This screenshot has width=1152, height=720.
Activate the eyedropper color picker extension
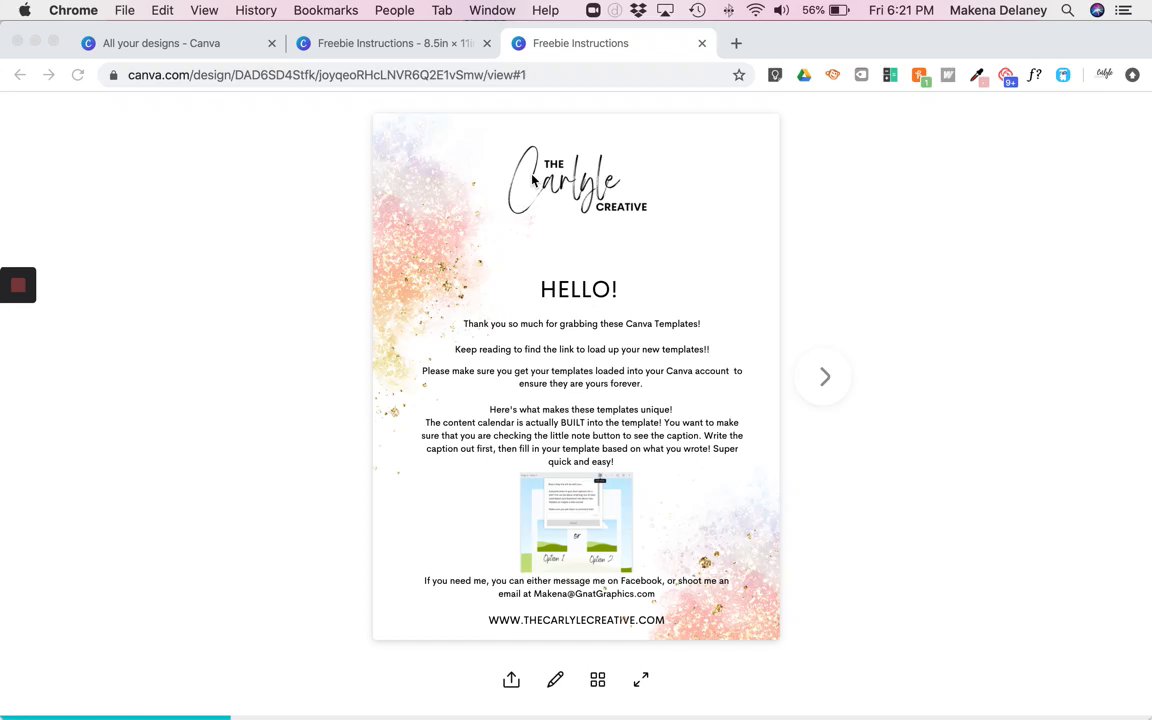[978, 76]
